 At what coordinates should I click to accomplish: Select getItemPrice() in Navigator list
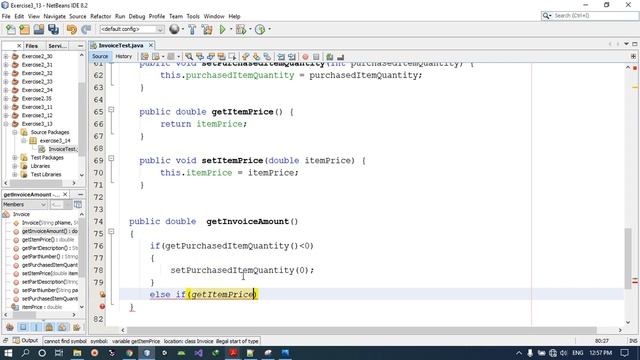click(x=48, y=240)
